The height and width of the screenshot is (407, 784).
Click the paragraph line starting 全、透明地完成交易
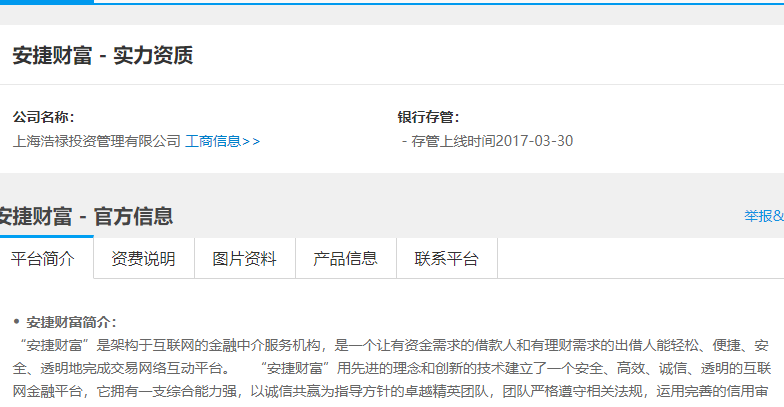tap(392, 368)
